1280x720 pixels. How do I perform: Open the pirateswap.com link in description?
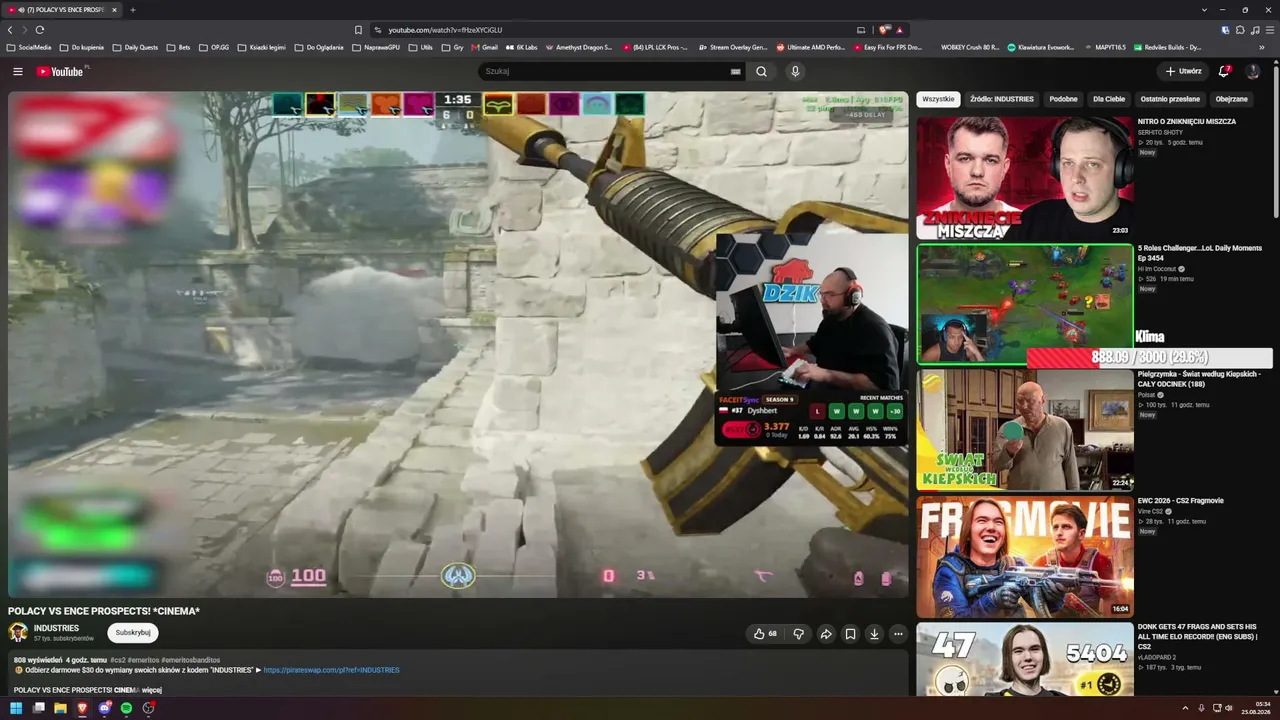tap(331, 670)
